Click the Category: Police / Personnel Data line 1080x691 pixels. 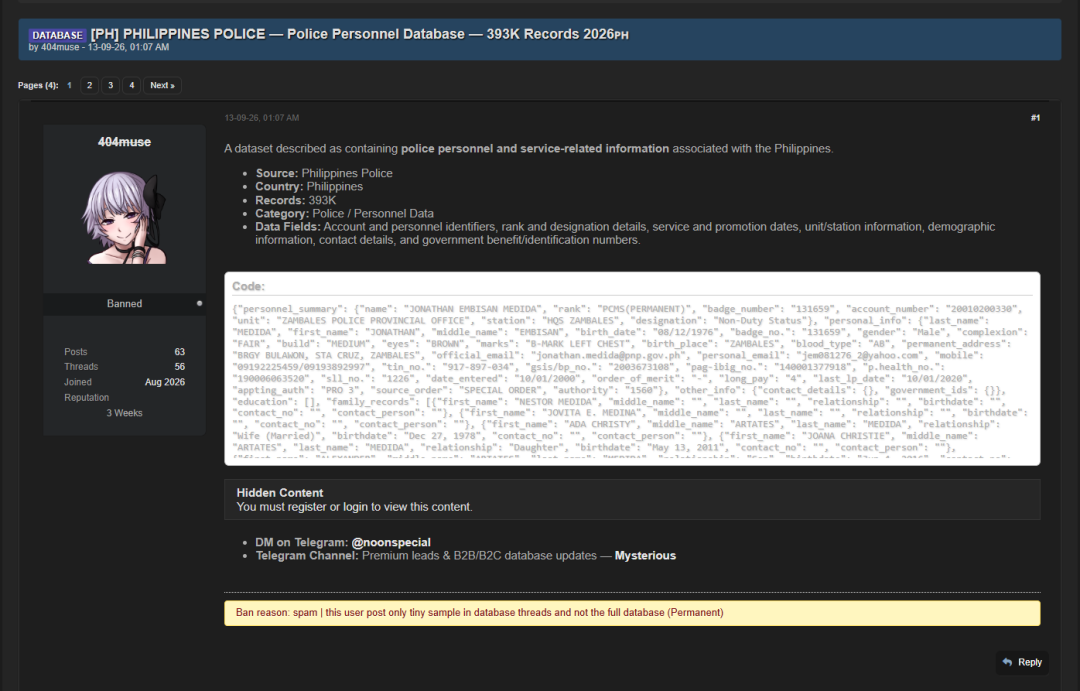(344, 214)
